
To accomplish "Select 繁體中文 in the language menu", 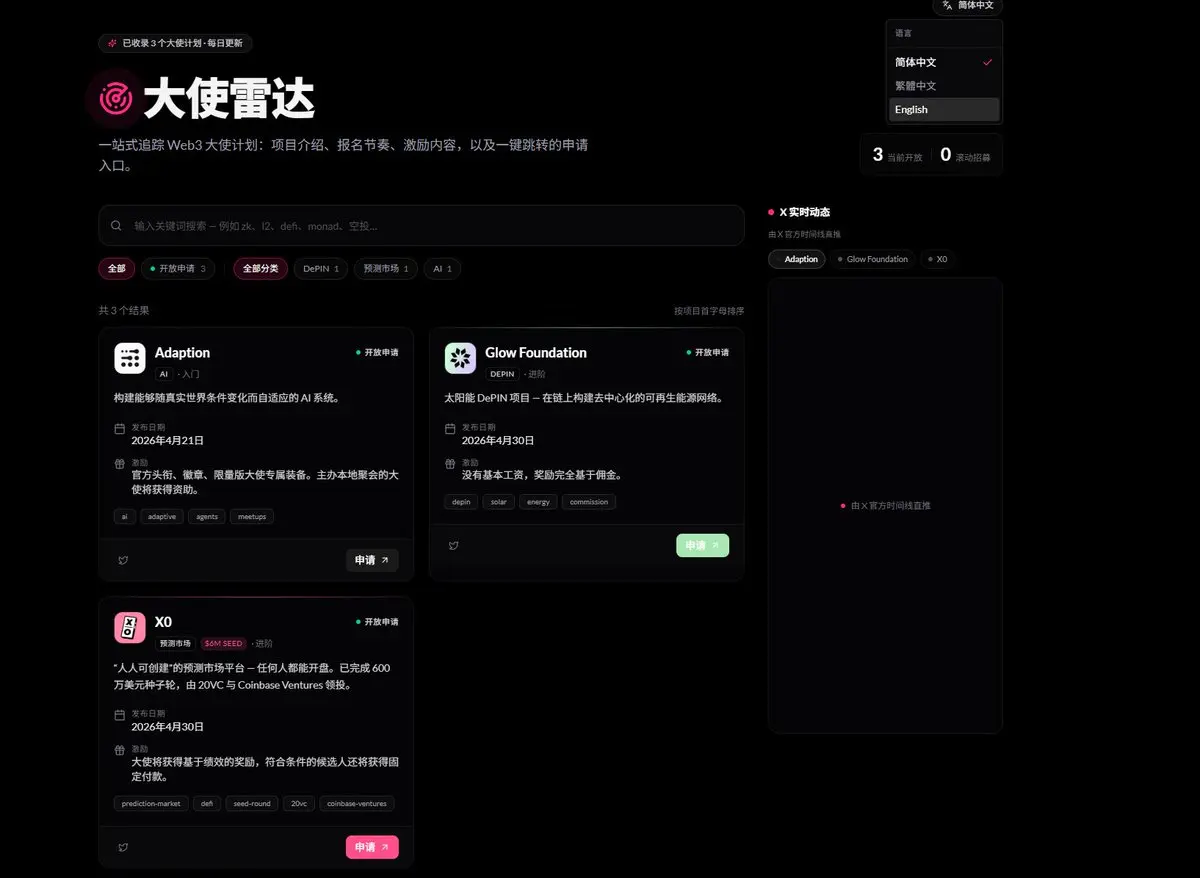I will coord(944,86).
